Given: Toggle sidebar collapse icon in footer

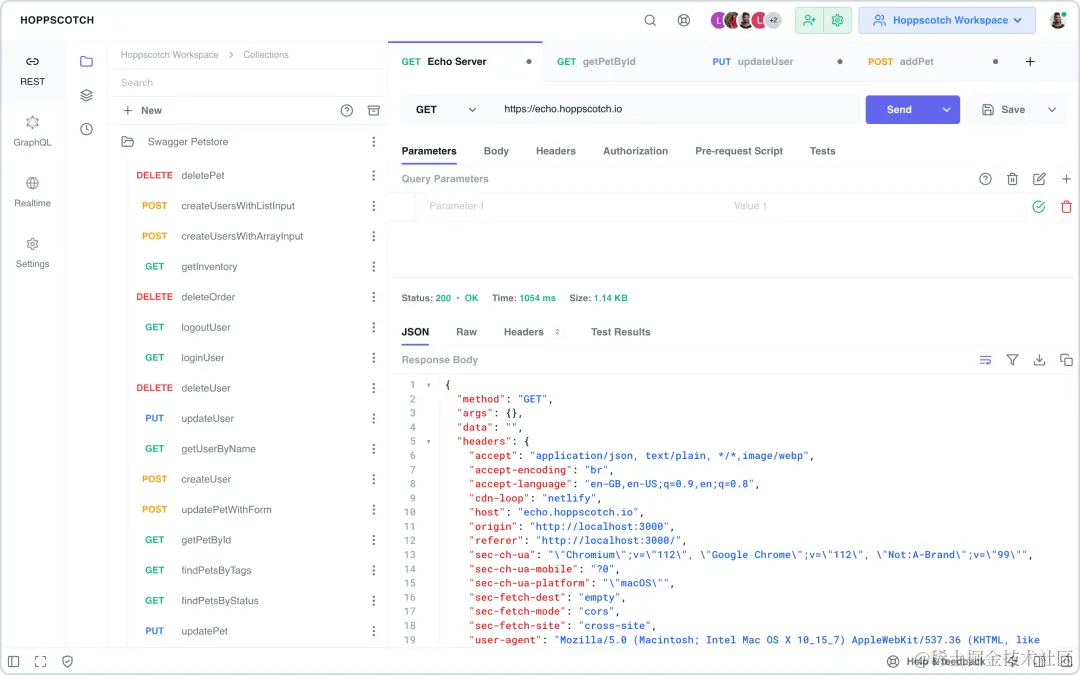Looking at the screenshot, I should (x=14, y=661).
